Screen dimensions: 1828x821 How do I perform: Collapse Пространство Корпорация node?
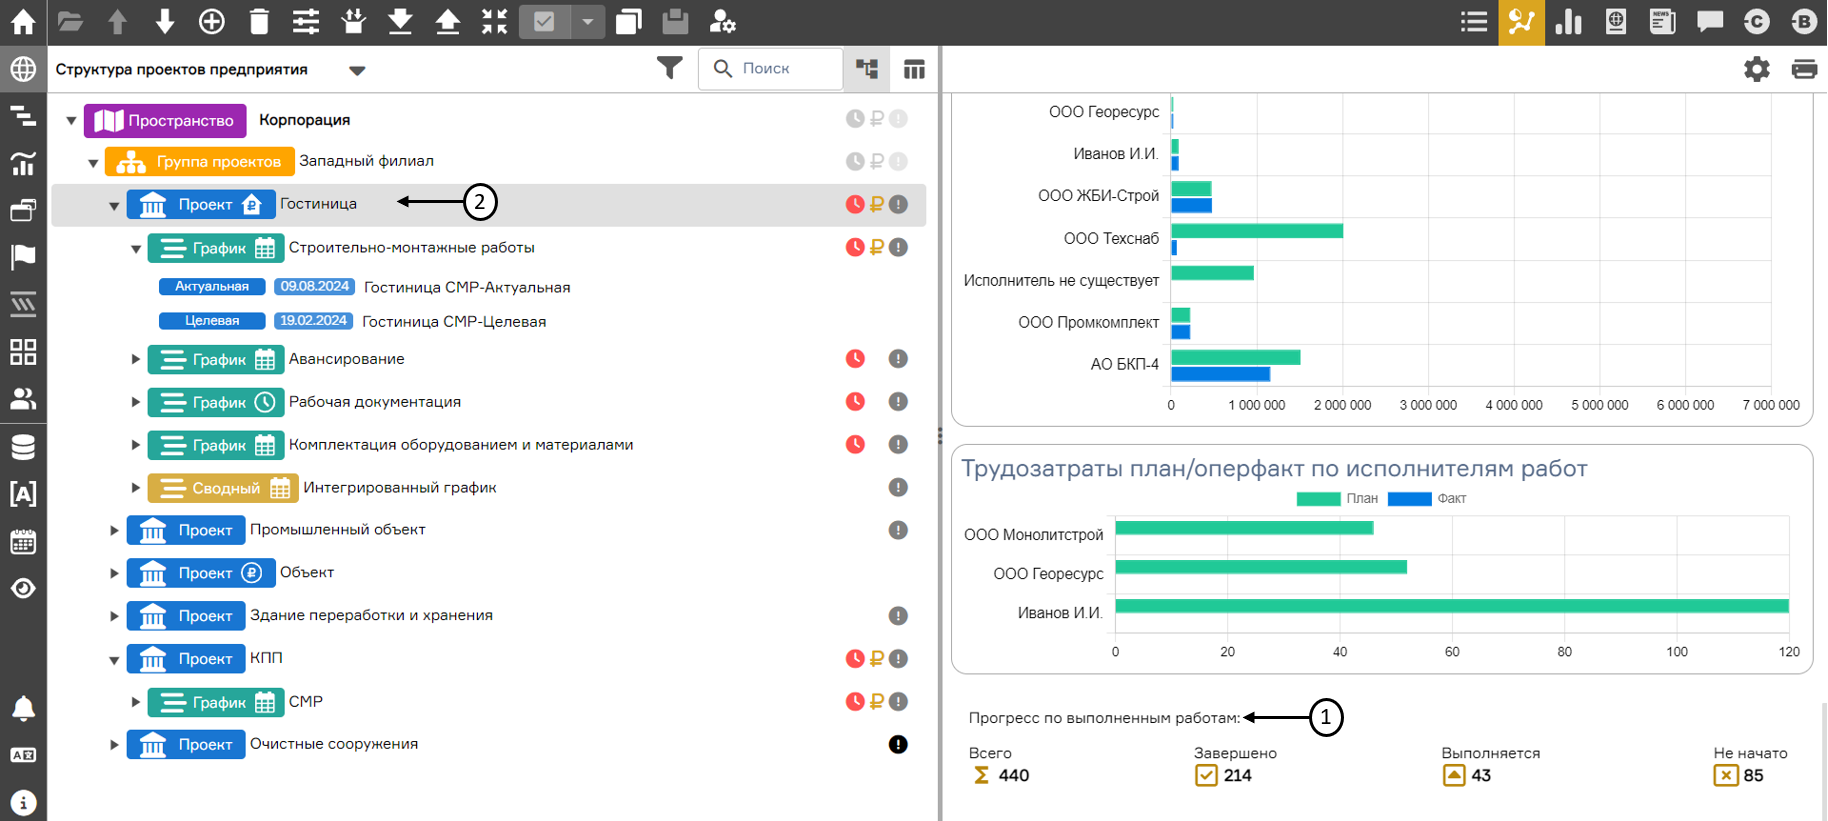point(71,121)
